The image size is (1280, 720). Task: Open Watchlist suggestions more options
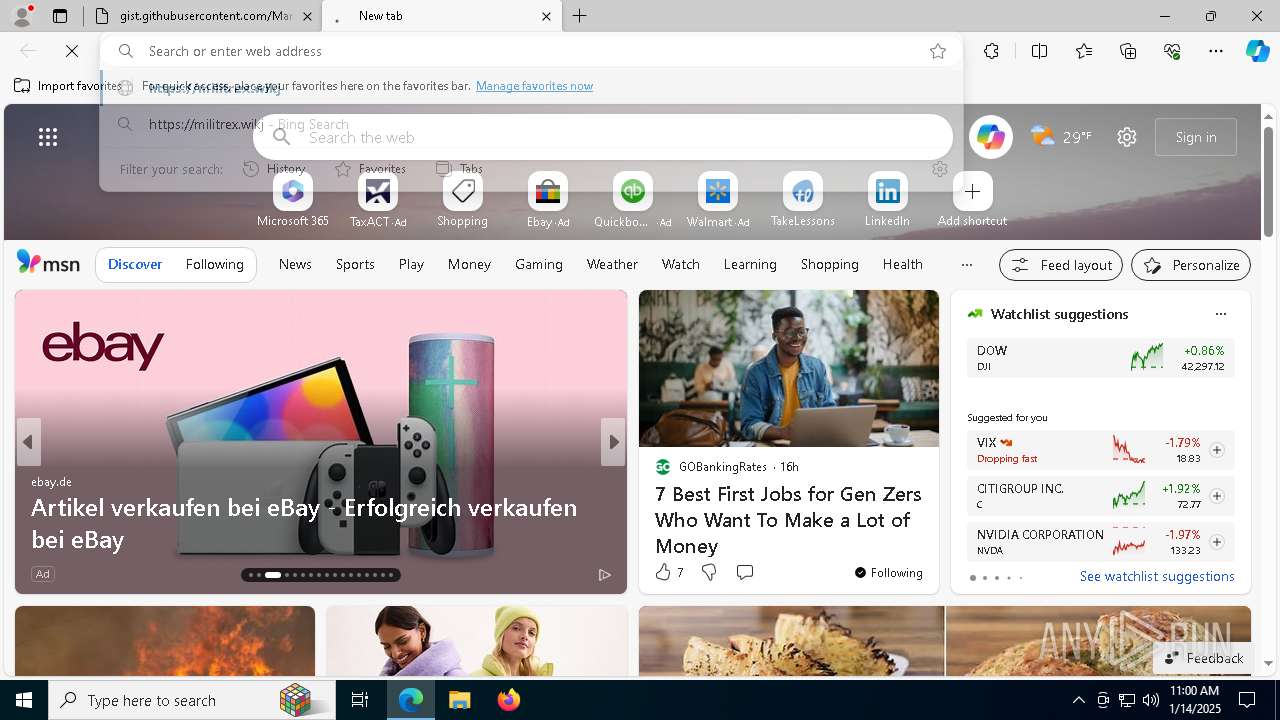point(1220,314)
